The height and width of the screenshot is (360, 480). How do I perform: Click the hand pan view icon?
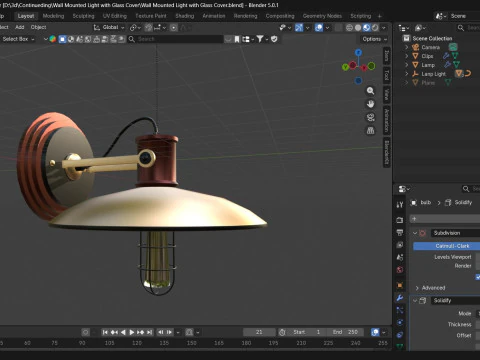pyautogui.click(x=370, y=104)
